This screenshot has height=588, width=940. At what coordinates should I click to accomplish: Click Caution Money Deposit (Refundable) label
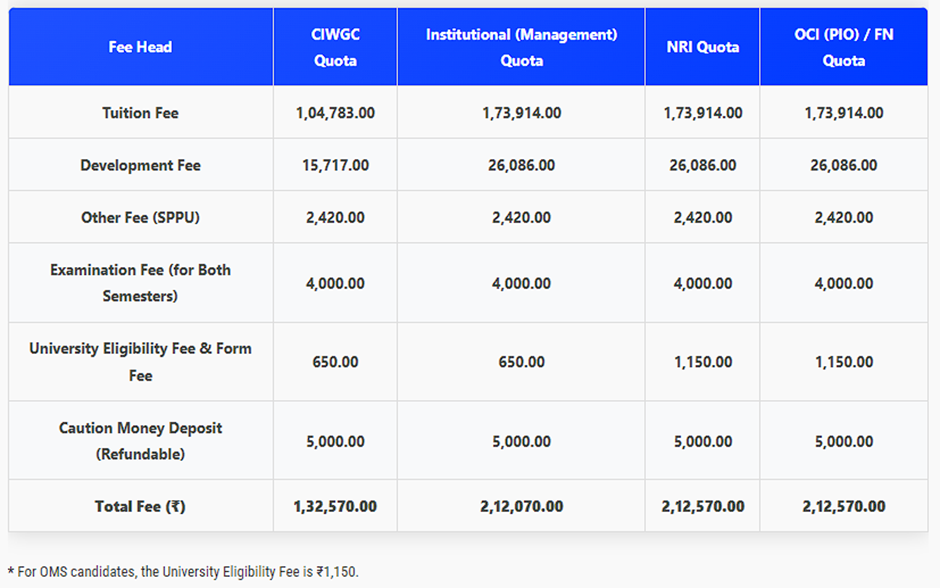[x=140, y=441]
